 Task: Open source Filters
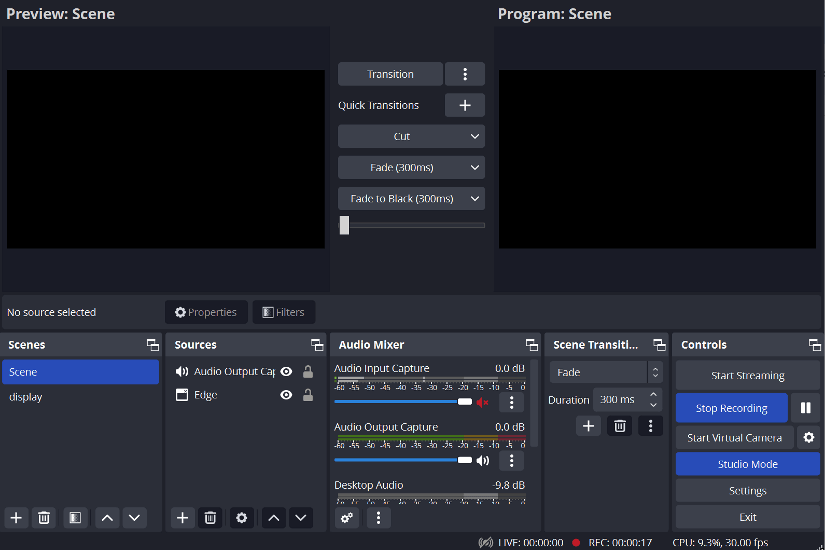pyautogui.click(x=284, y=312)
